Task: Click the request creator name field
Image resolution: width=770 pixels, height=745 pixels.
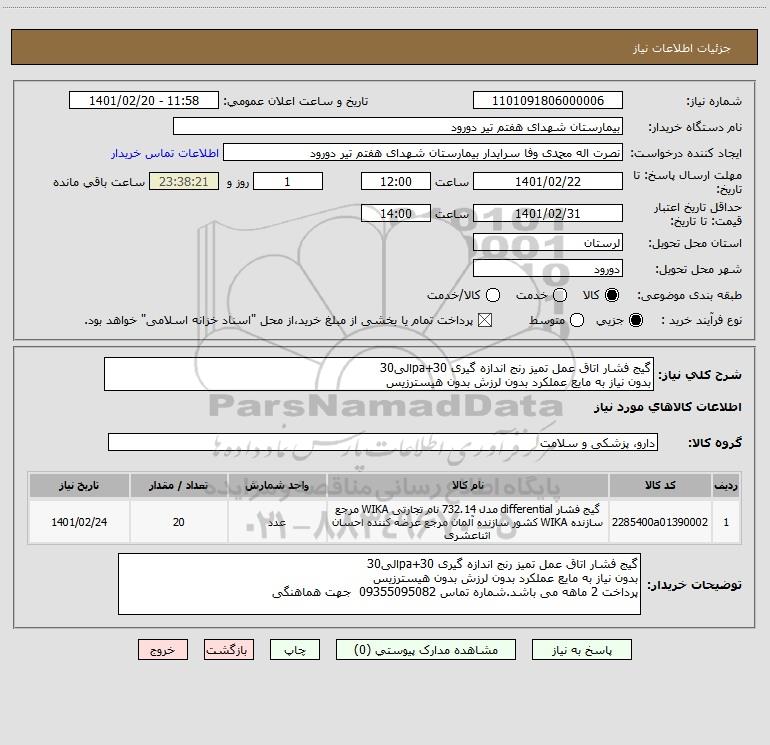Action: pyautogui.click(x=423, y=153)
